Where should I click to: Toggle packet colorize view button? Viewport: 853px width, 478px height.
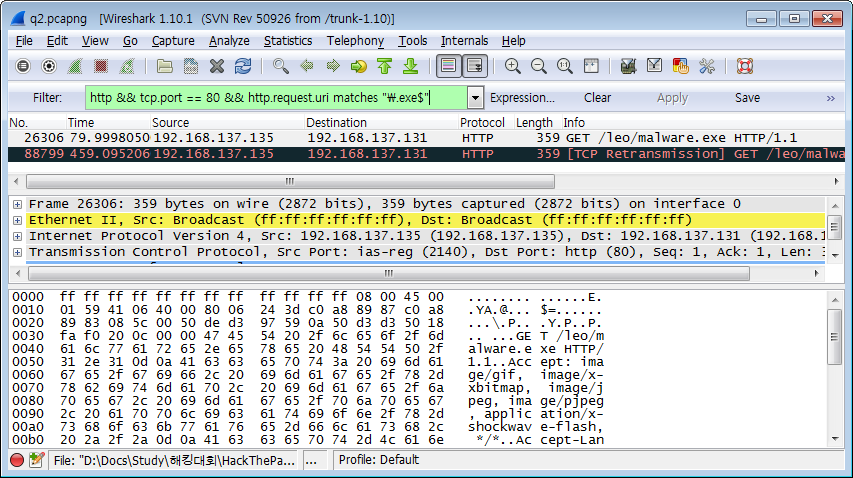point(448,67)
